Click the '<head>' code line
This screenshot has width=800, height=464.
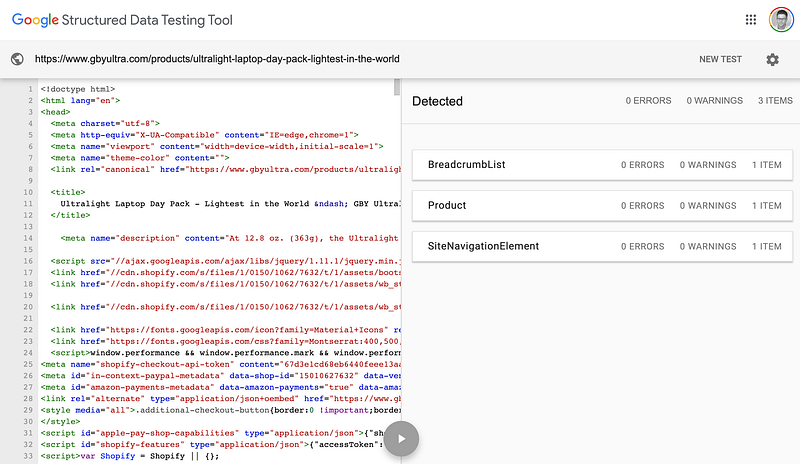(56, 112)
